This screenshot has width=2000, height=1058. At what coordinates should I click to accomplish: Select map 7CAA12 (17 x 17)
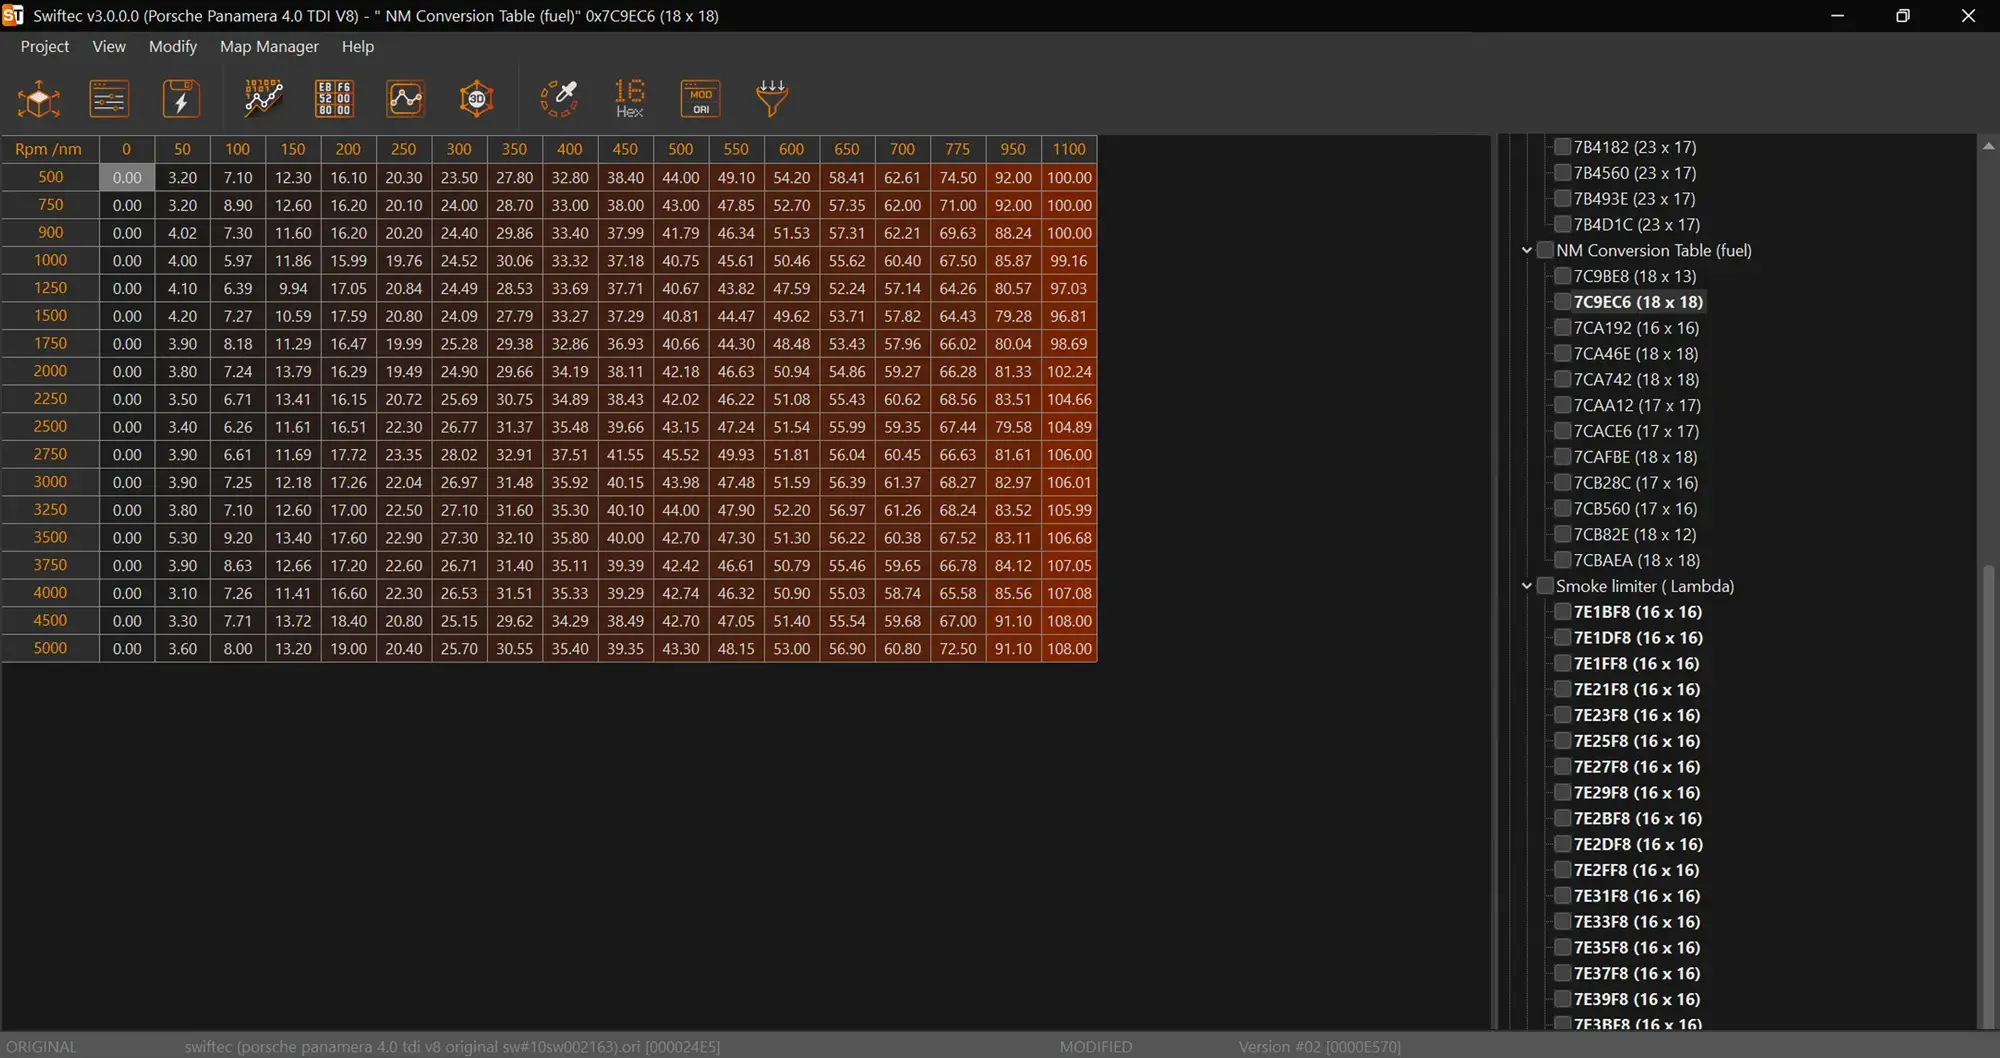click(1637, 405)
